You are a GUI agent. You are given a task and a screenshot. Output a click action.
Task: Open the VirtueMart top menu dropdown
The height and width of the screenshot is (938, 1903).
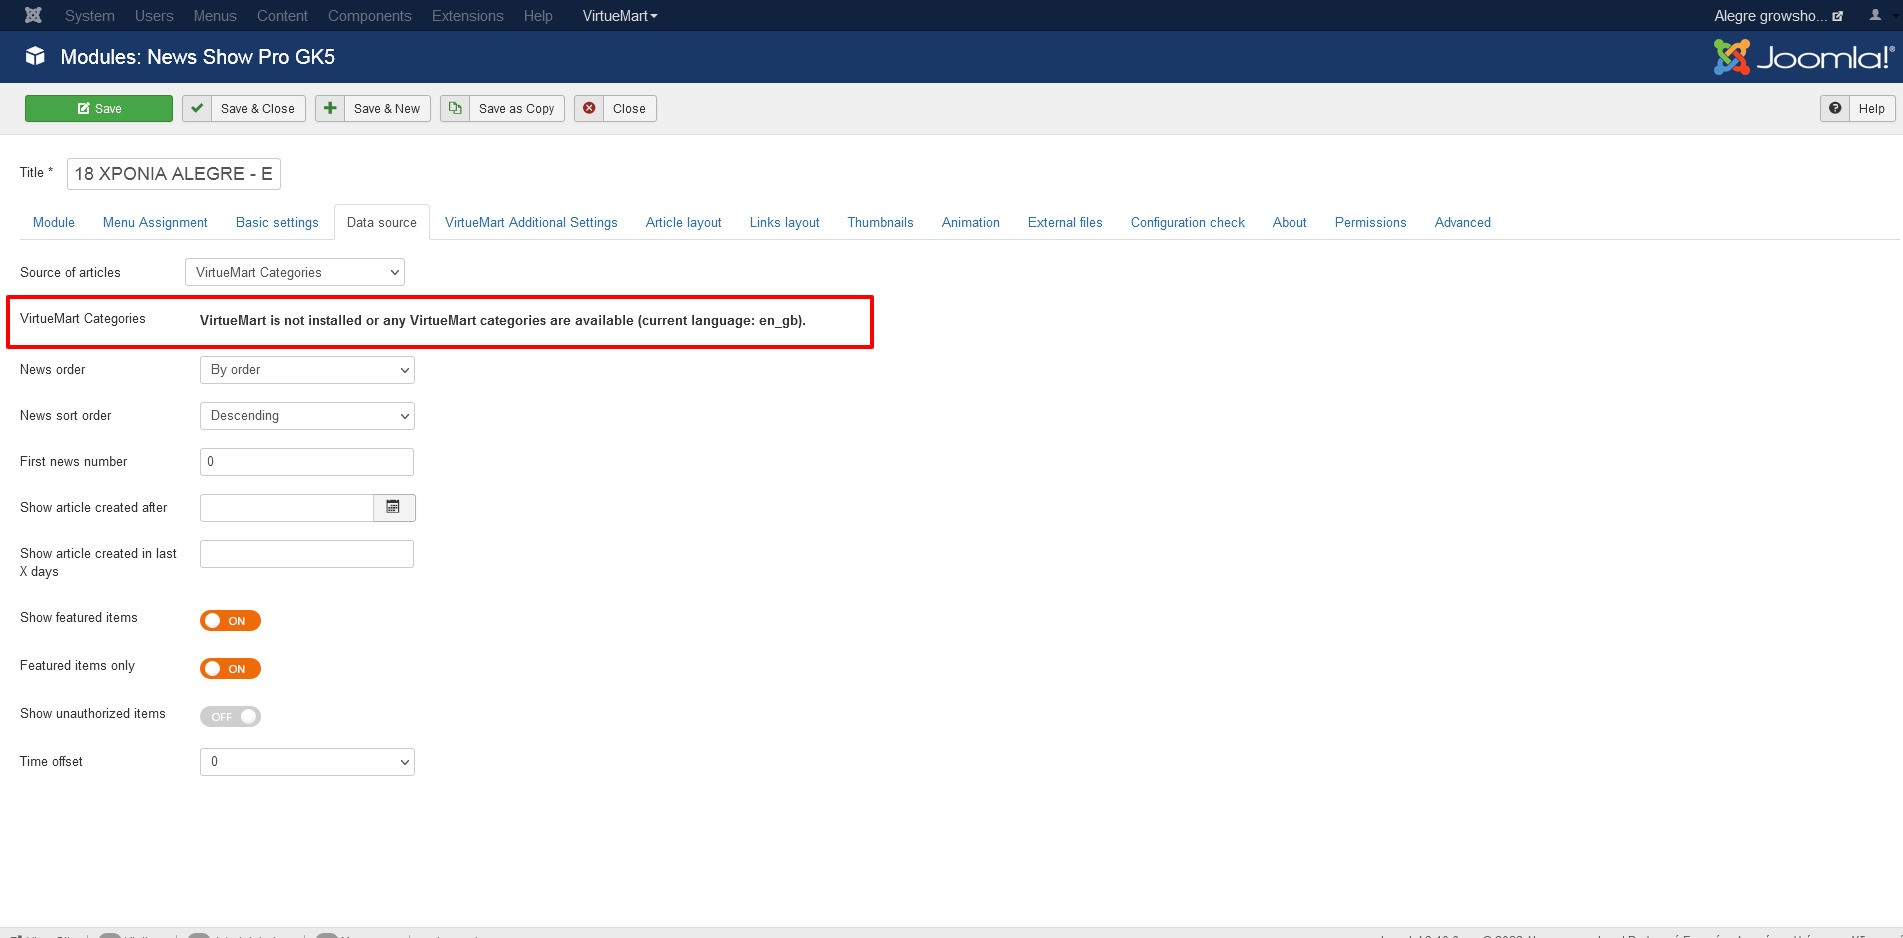620,16
